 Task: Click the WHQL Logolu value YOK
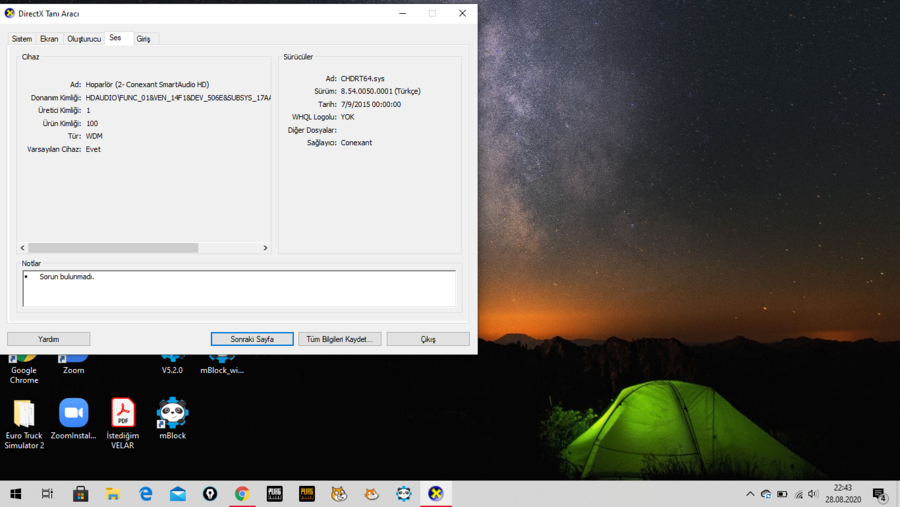click(x=347, y=117)
